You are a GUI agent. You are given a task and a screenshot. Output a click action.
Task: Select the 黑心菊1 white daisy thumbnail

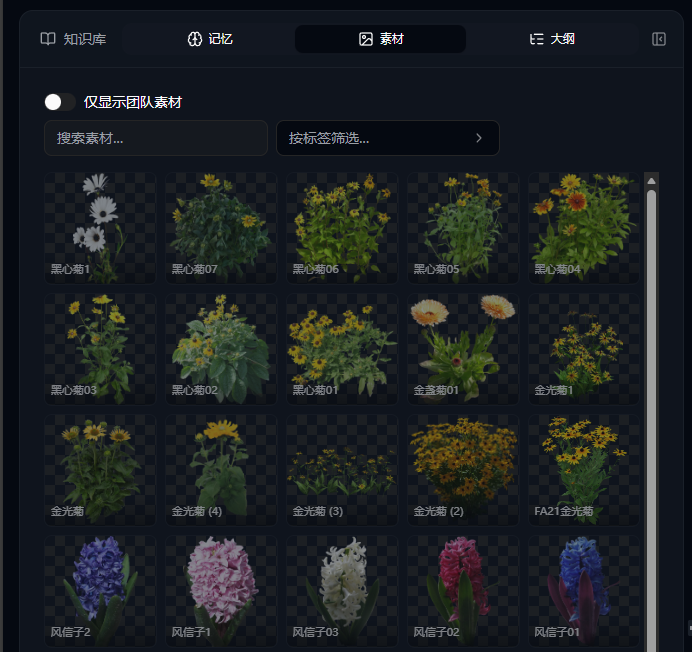[100, 228]
